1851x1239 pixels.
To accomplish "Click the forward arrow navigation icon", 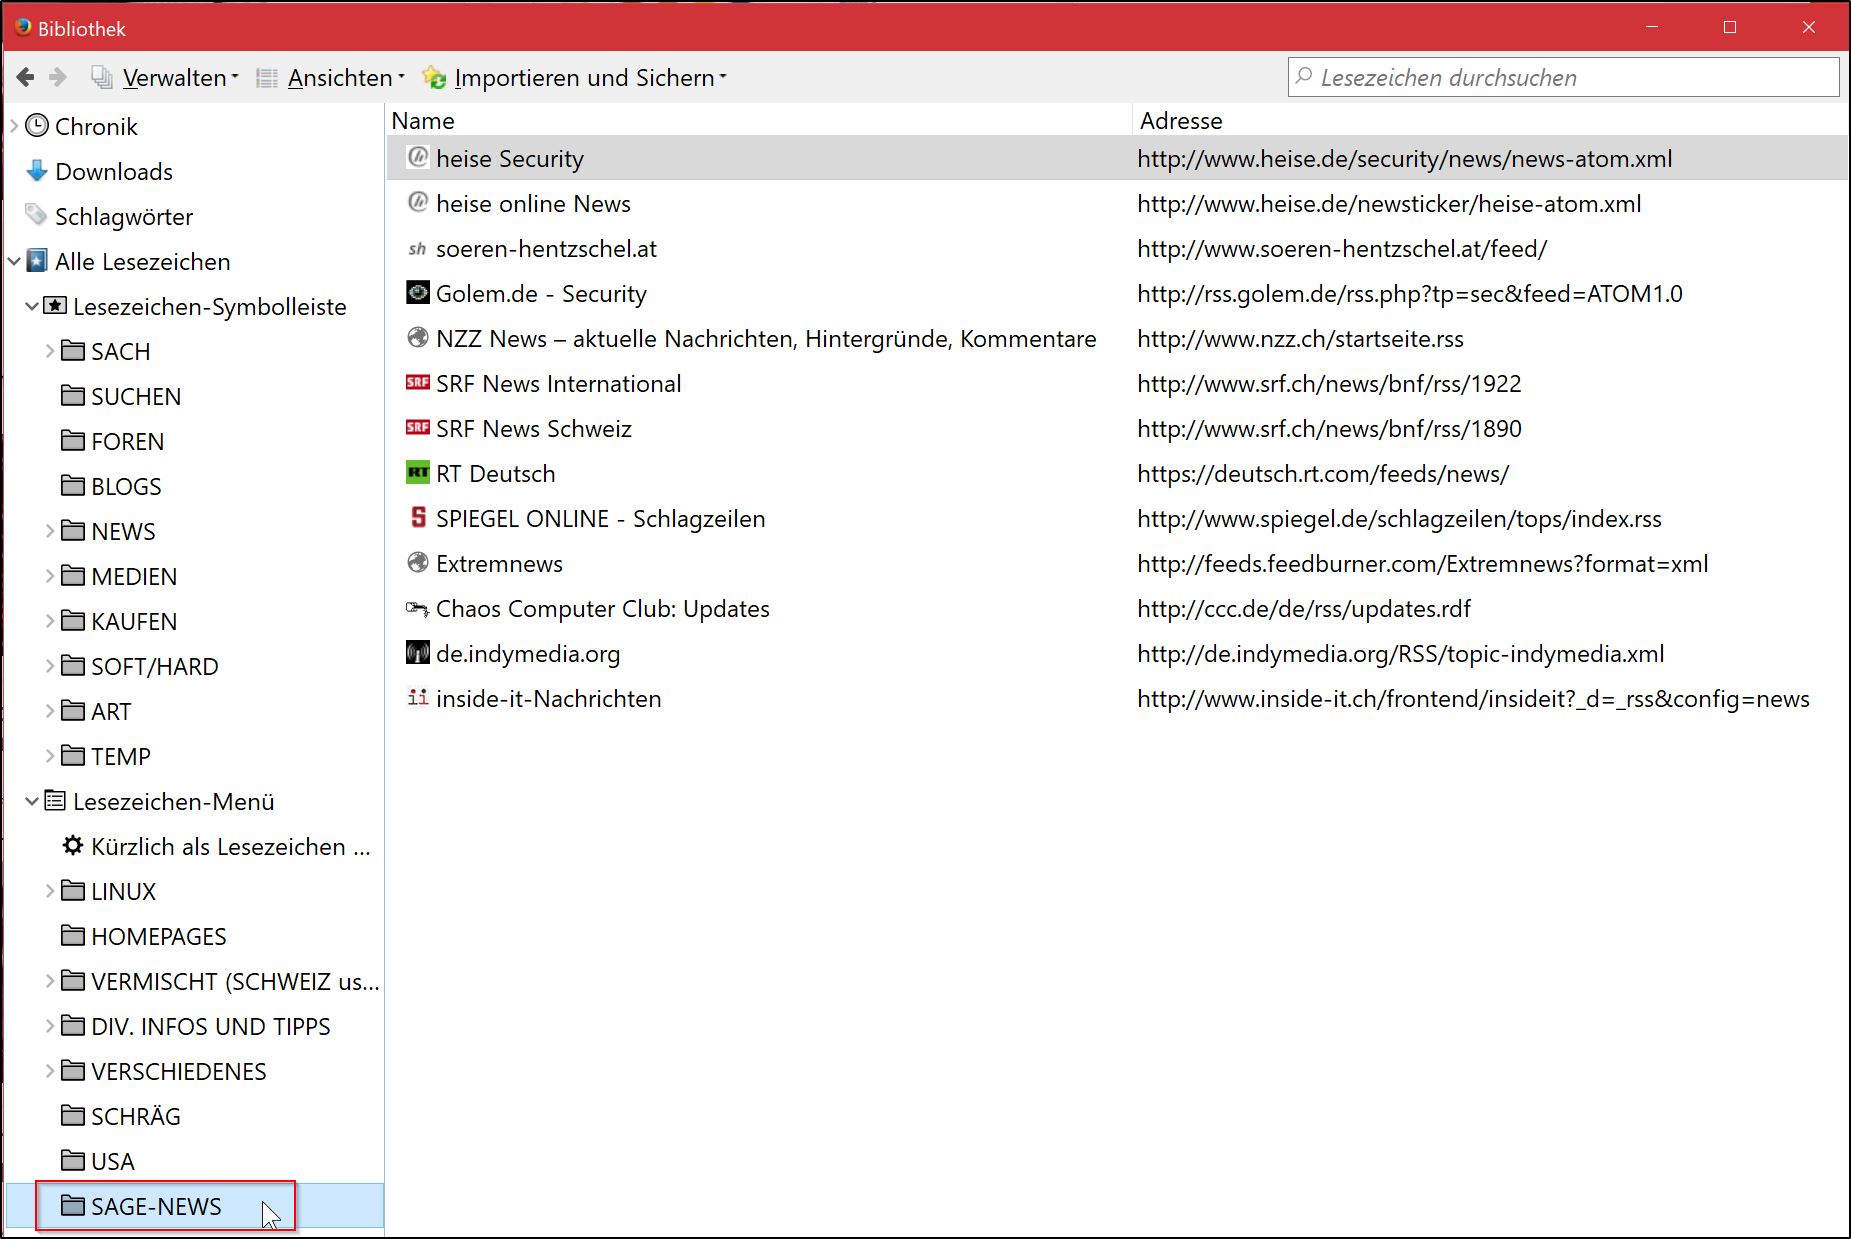I will [x=58, y=77].
